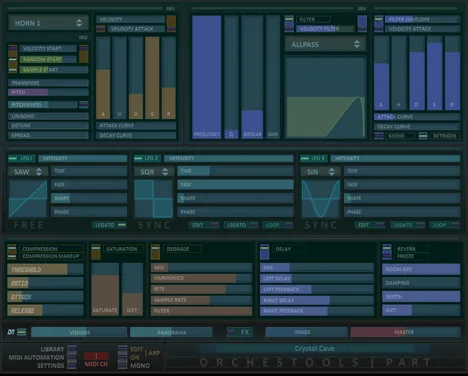Click the LFO 3 Loop button

tap(444, 225)
